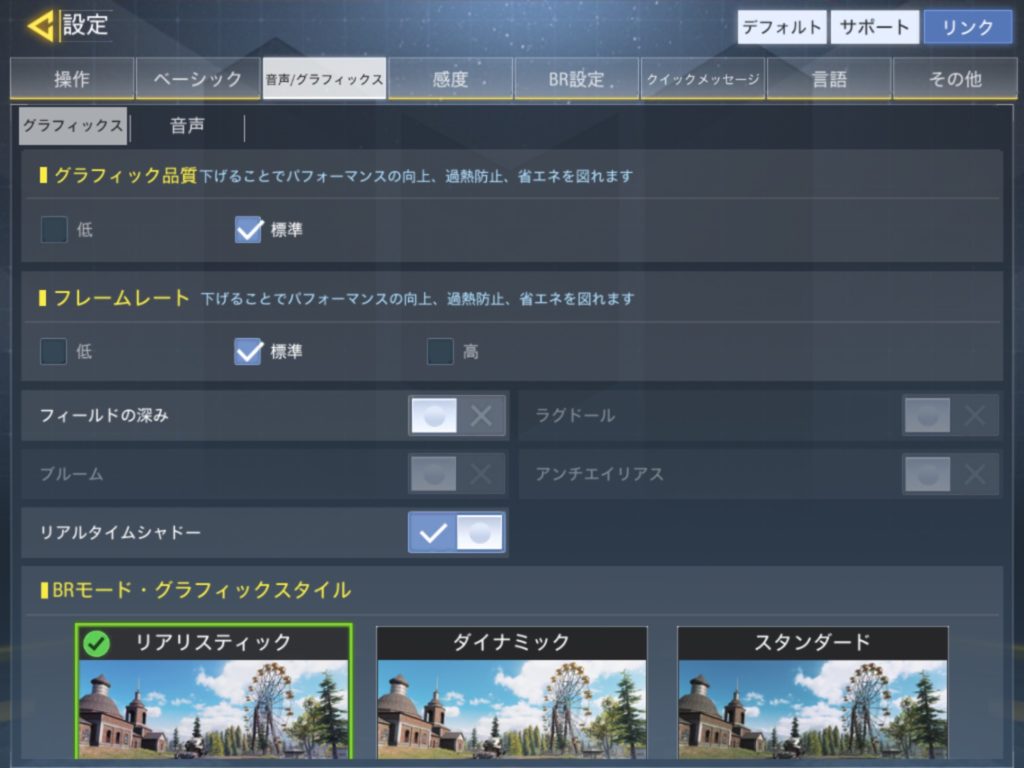Open the その他 tab
Image resolution: width=1024 pixels, height=768 pixels.
coord(955,79)
